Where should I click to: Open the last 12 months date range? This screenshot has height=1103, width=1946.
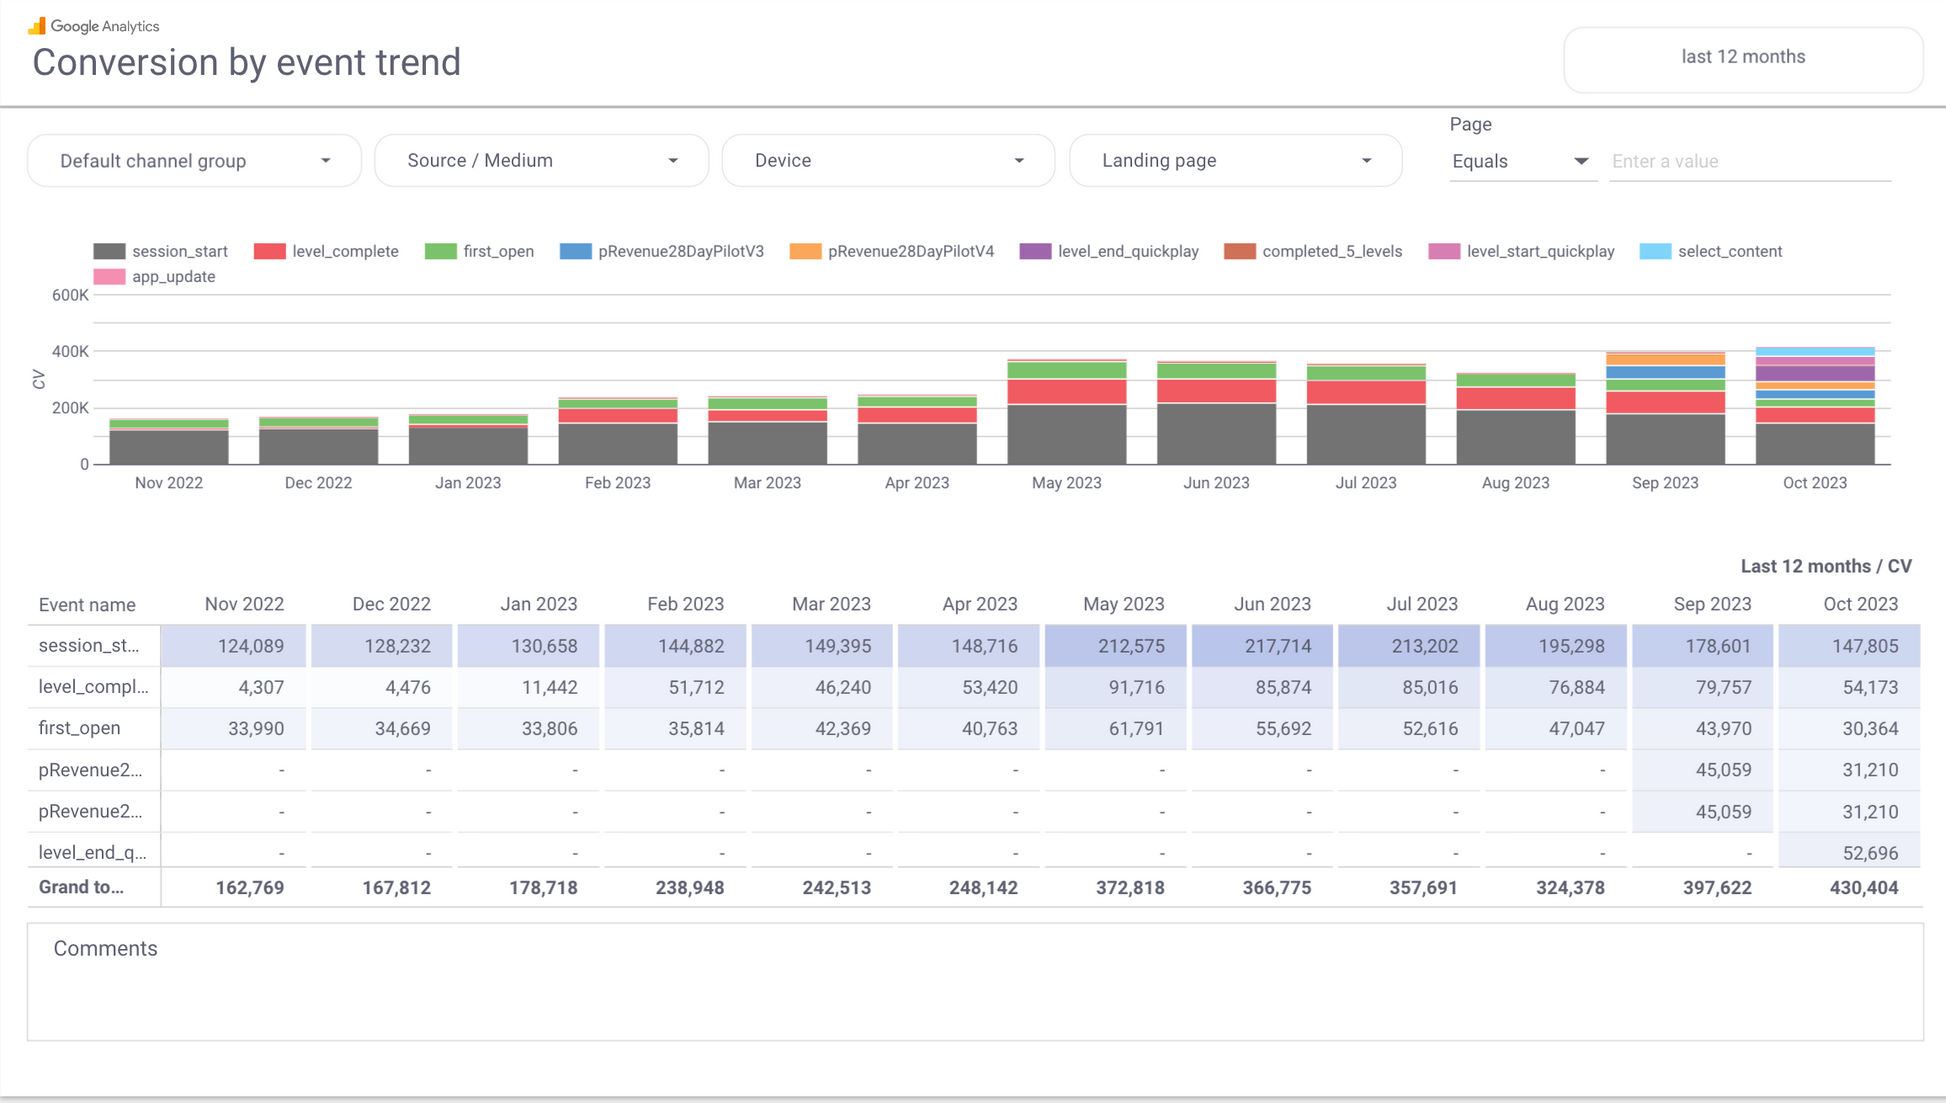click(x=1742, y=58)
